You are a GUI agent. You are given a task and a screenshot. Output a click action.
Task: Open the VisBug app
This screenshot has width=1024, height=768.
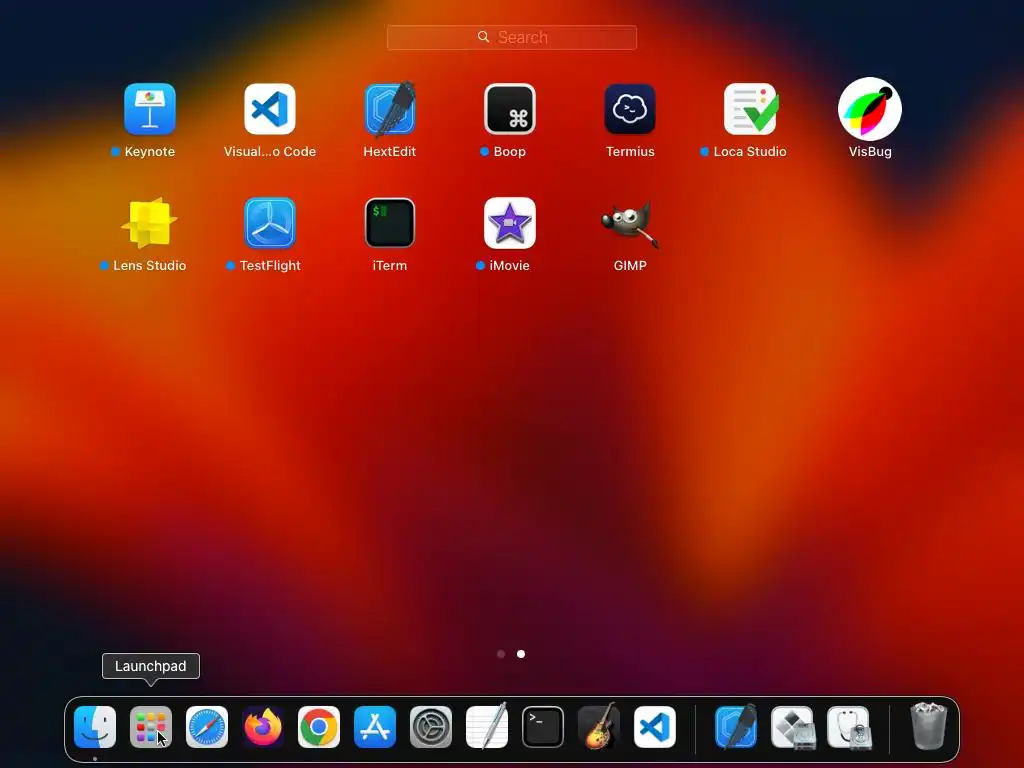870,109
